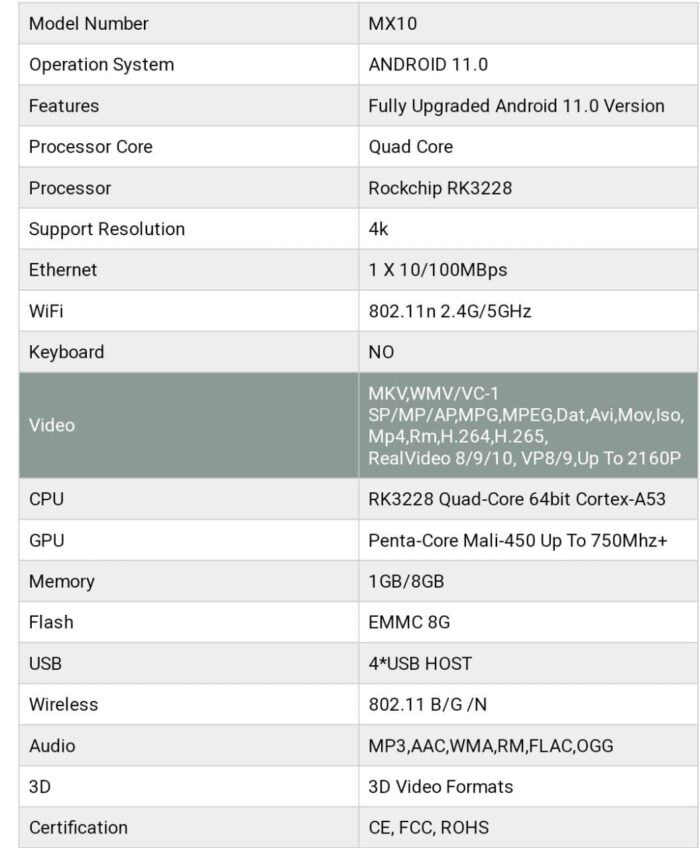Click the Quad Core value cell
The width and height of the screenshot is (700, 848).
[x=410, y=146]
